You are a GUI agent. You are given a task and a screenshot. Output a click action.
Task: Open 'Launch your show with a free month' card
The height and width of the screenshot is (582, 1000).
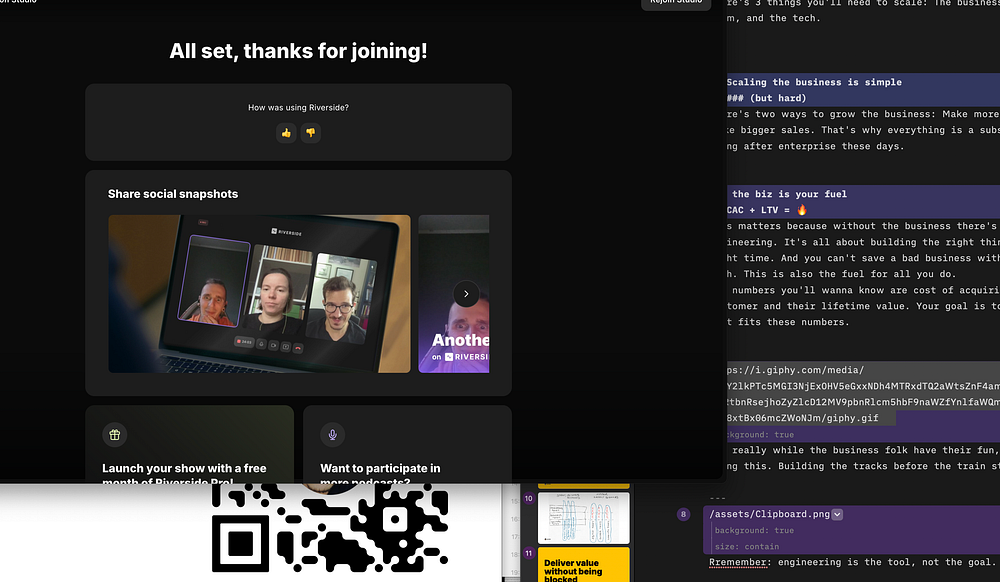tap(189, 444)
